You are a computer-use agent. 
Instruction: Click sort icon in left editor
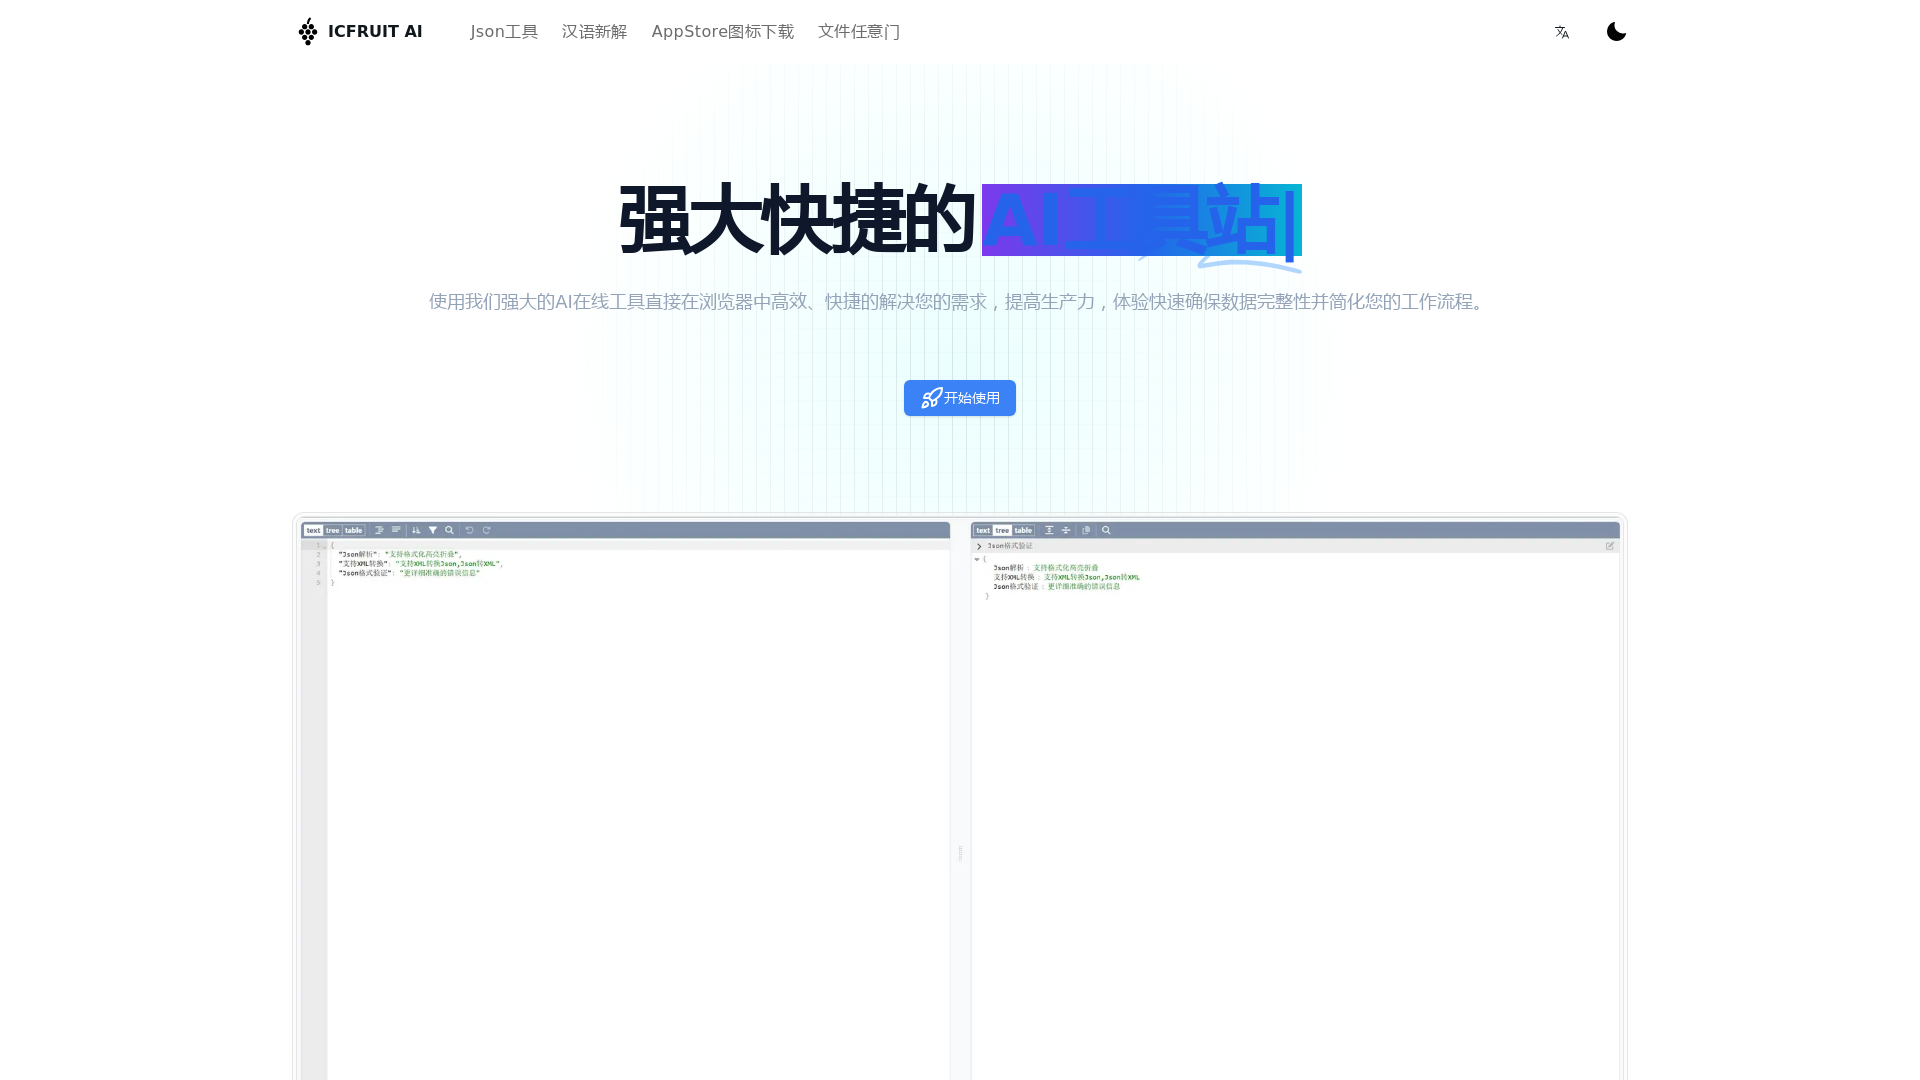coord(416,530)
